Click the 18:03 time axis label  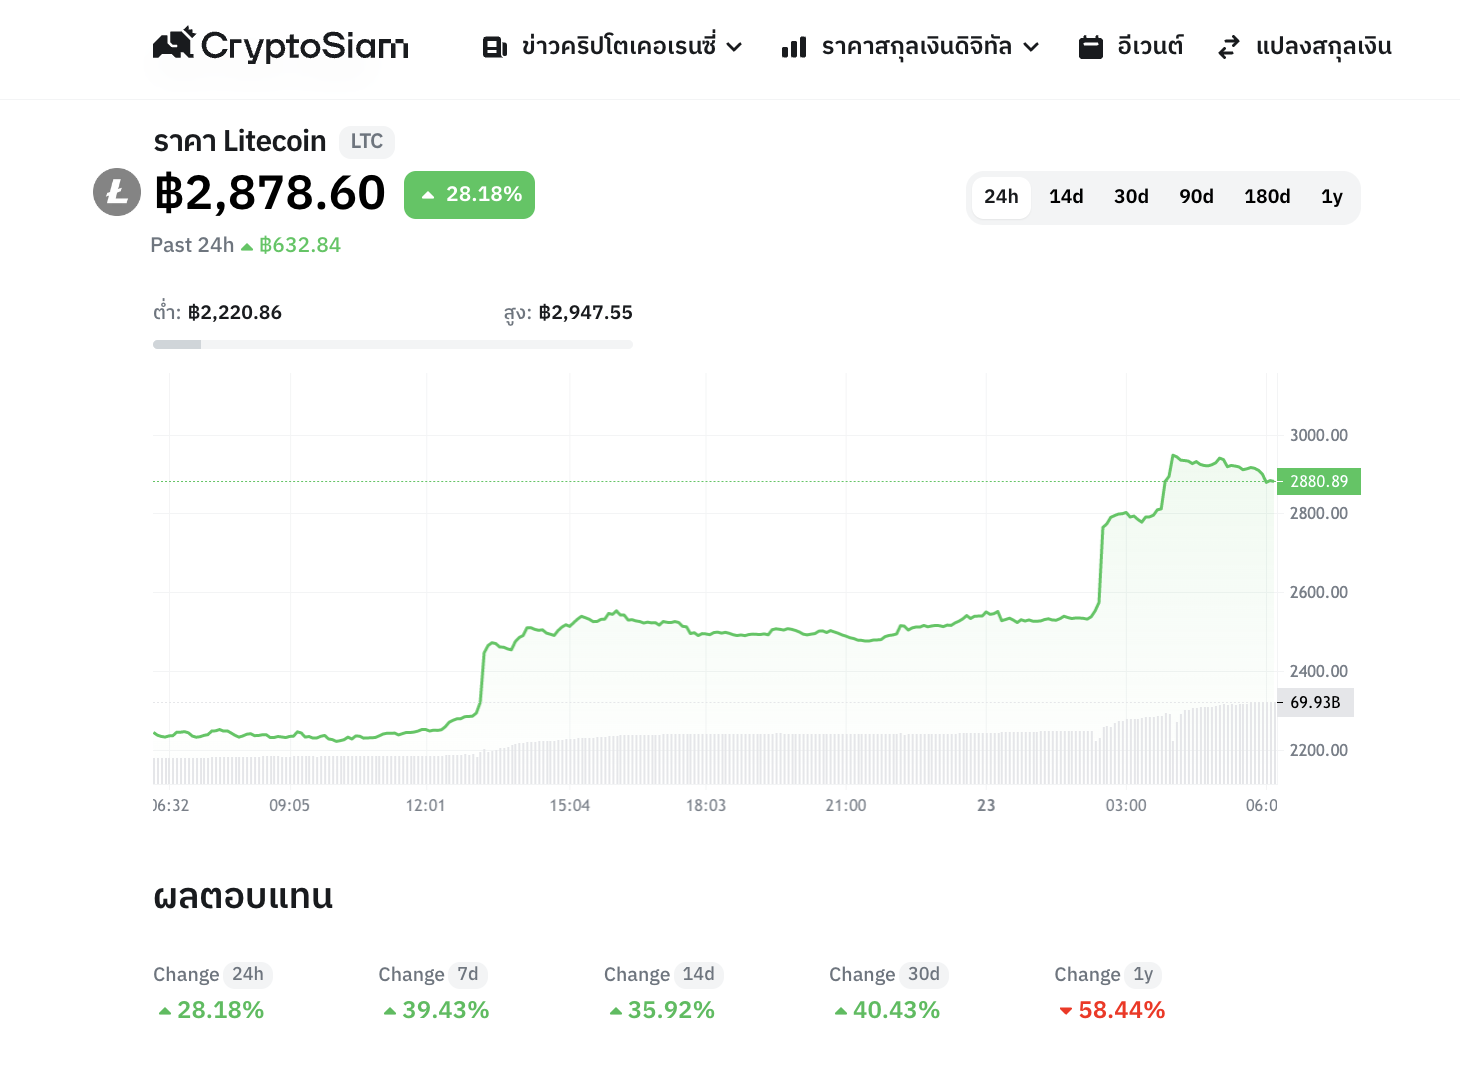click(706, 805)
